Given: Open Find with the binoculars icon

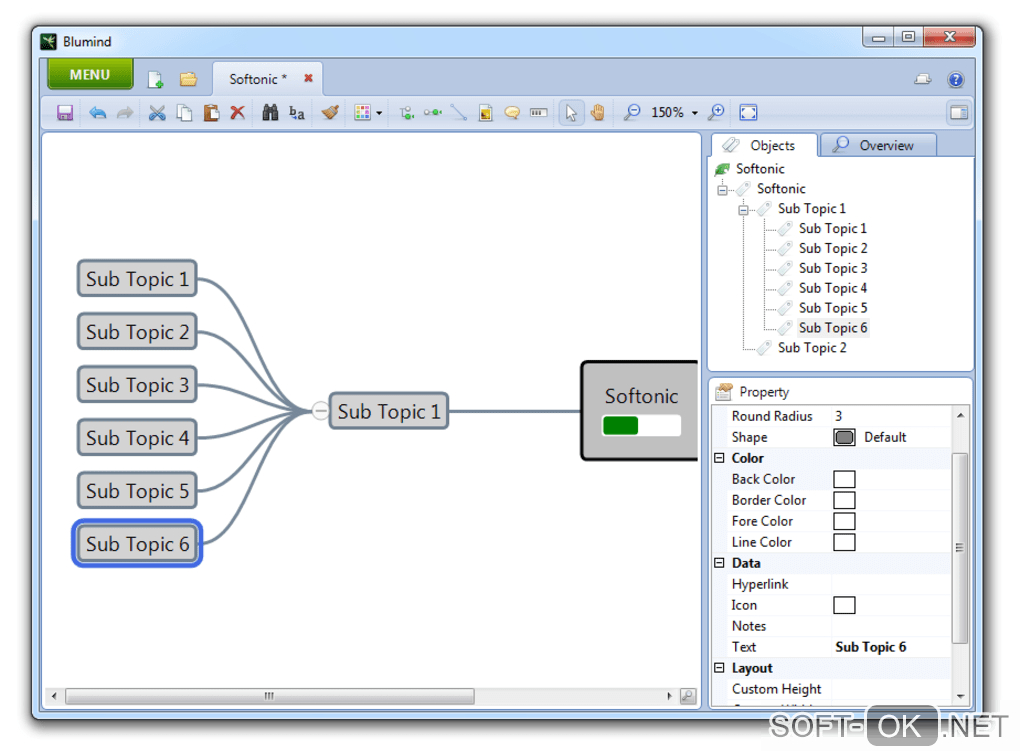Looking at the screenshot, I should click(270, 113).
